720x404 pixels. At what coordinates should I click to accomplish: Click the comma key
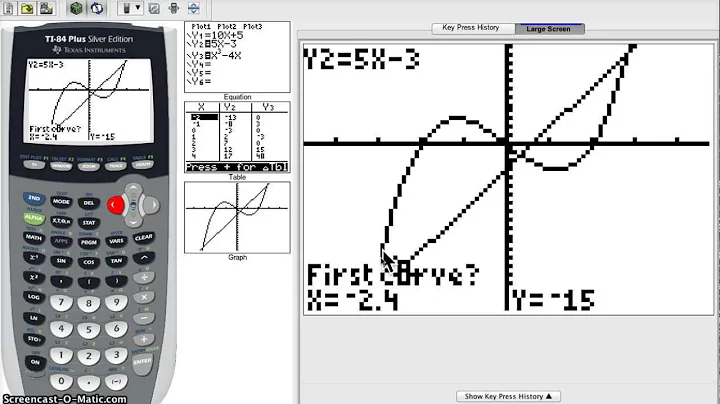pyautogui.click(x=61, y=281)
